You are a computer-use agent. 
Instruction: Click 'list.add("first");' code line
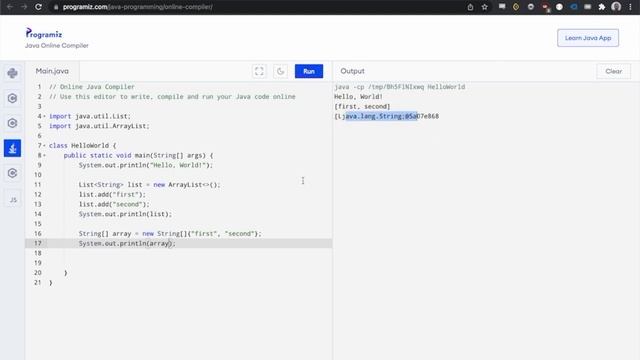click(x=112, y=195)
